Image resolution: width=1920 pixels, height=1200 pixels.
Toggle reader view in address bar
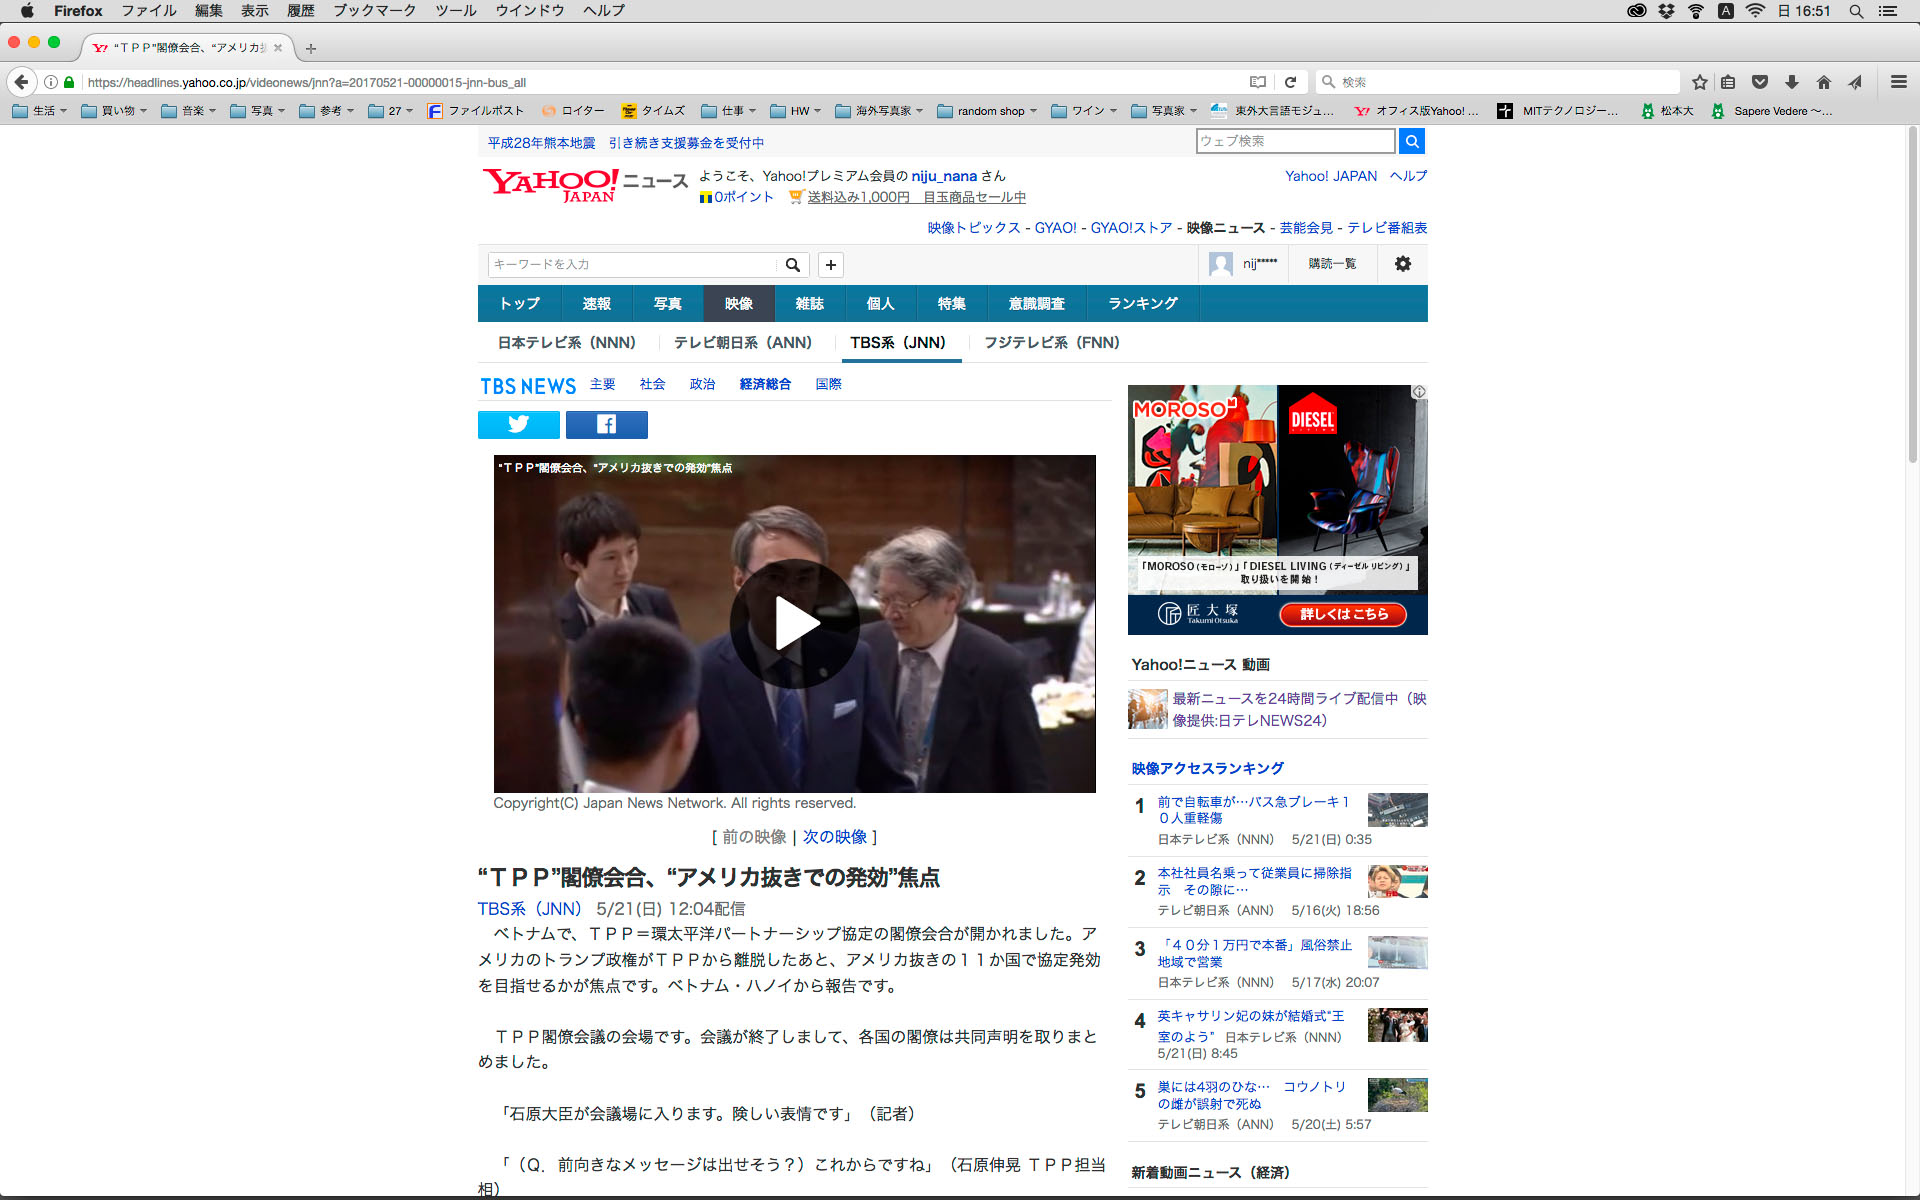(x=1258, y=82)
